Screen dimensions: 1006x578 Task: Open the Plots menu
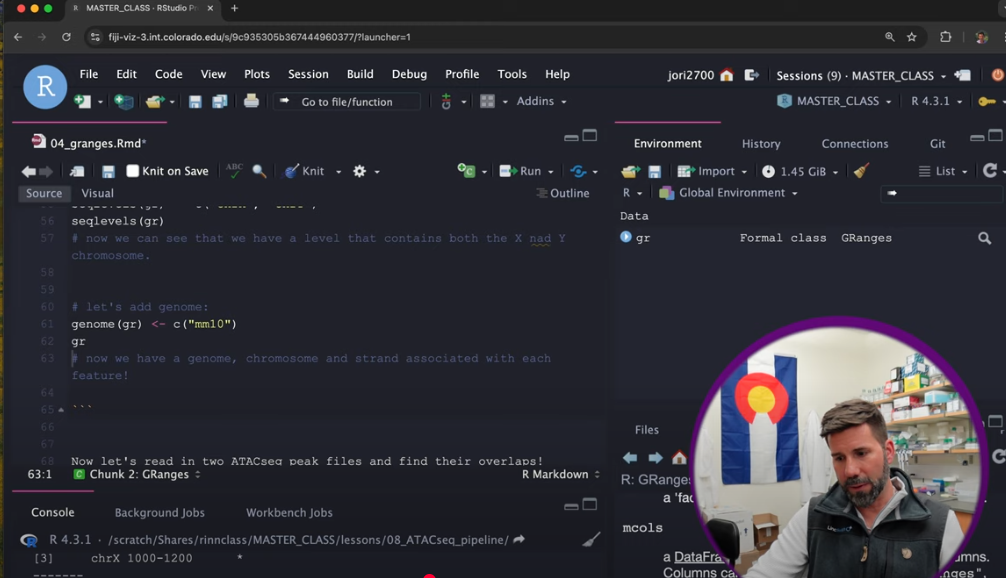coord(257,74)
